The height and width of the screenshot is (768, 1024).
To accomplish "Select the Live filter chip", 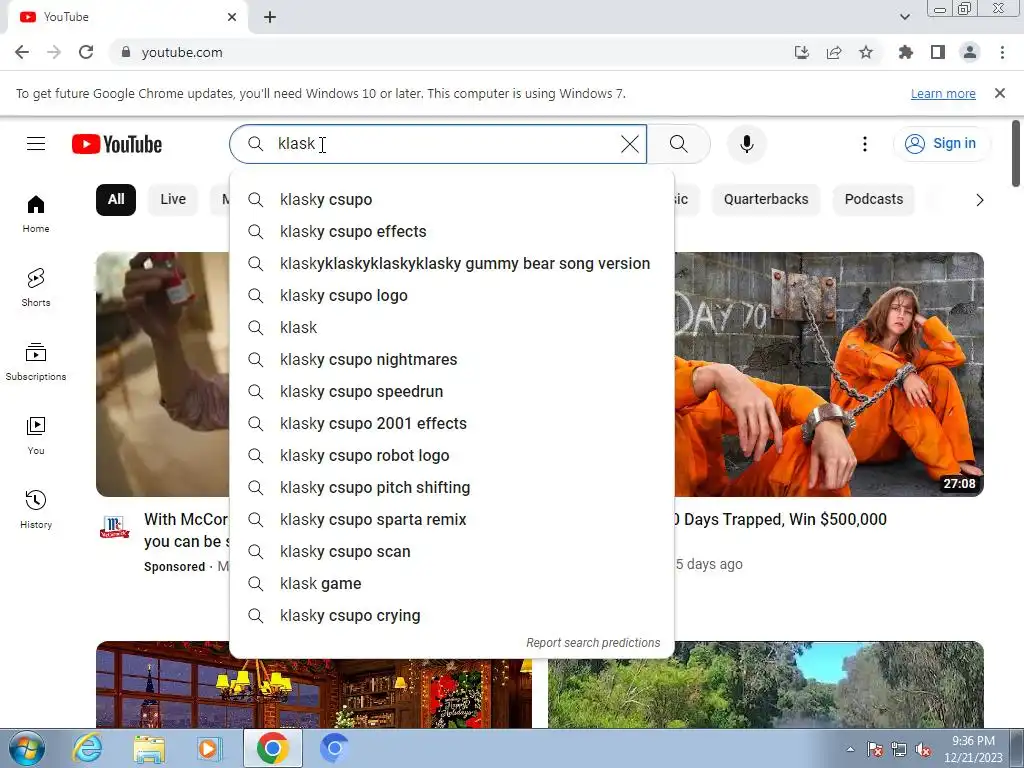I will [x=173, y=199].
